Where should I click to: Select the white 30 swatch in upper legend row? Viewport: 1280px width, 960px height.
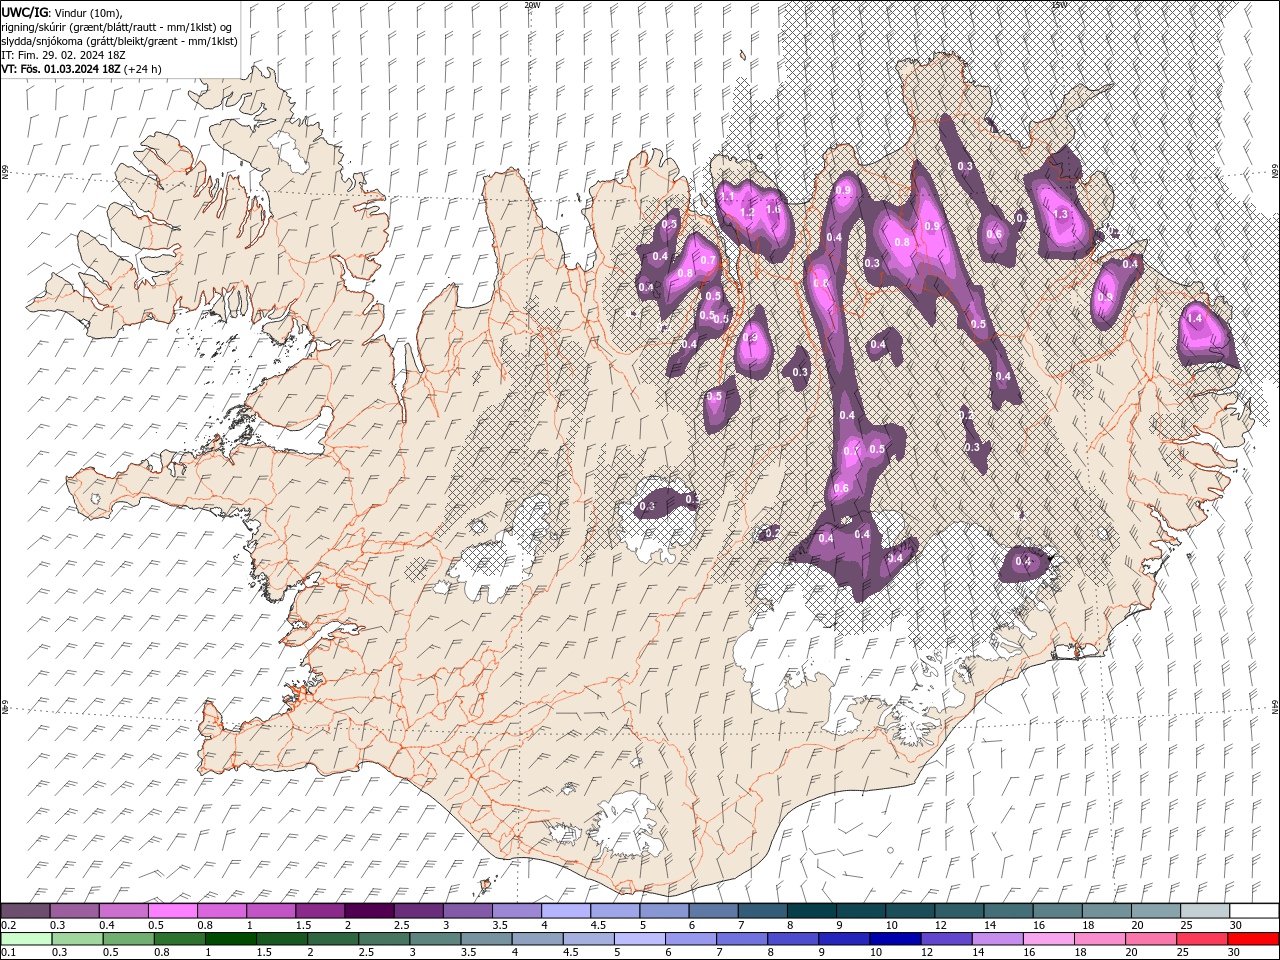1253,911
